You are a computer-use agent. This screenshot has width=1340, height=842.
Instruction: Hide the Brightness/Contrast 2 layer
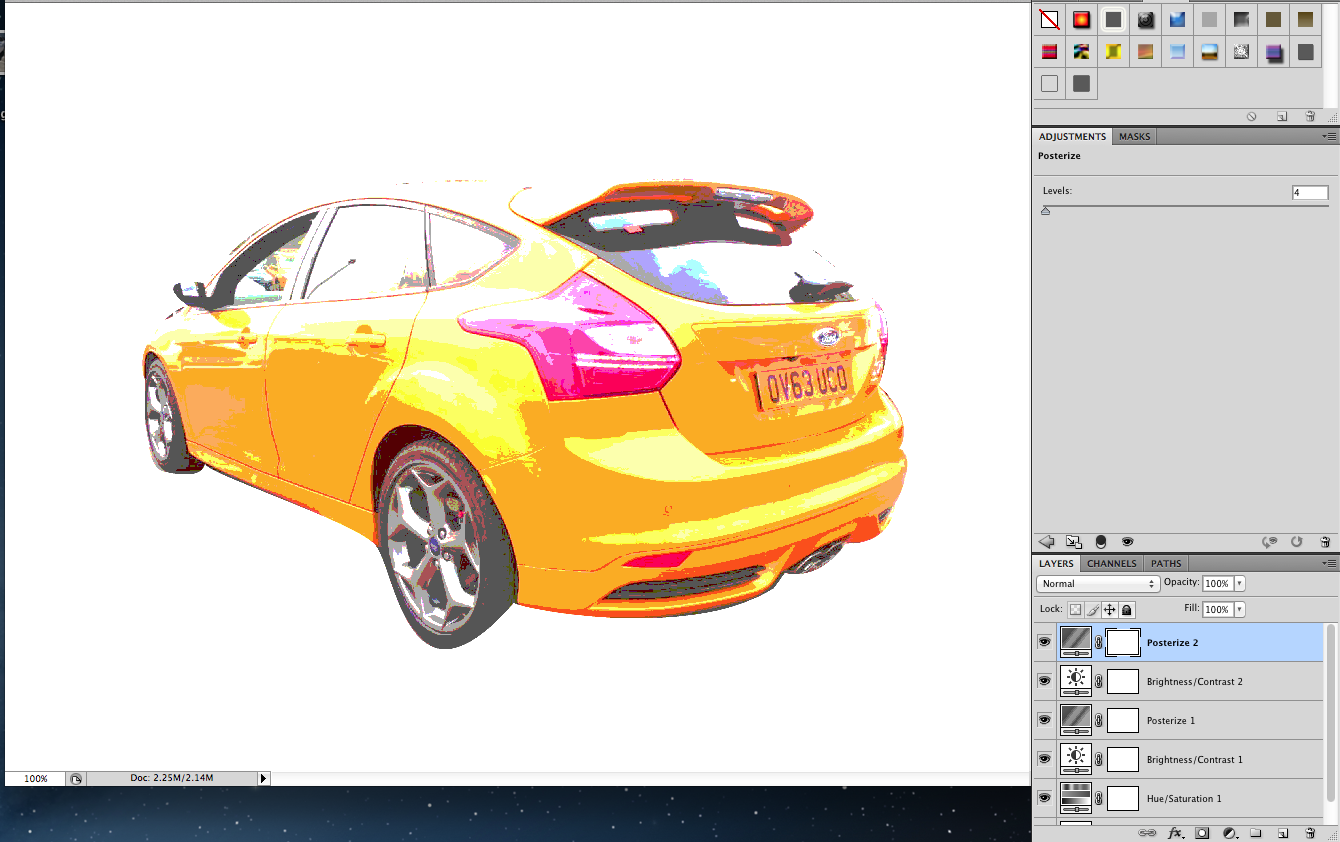[1044, 680]
